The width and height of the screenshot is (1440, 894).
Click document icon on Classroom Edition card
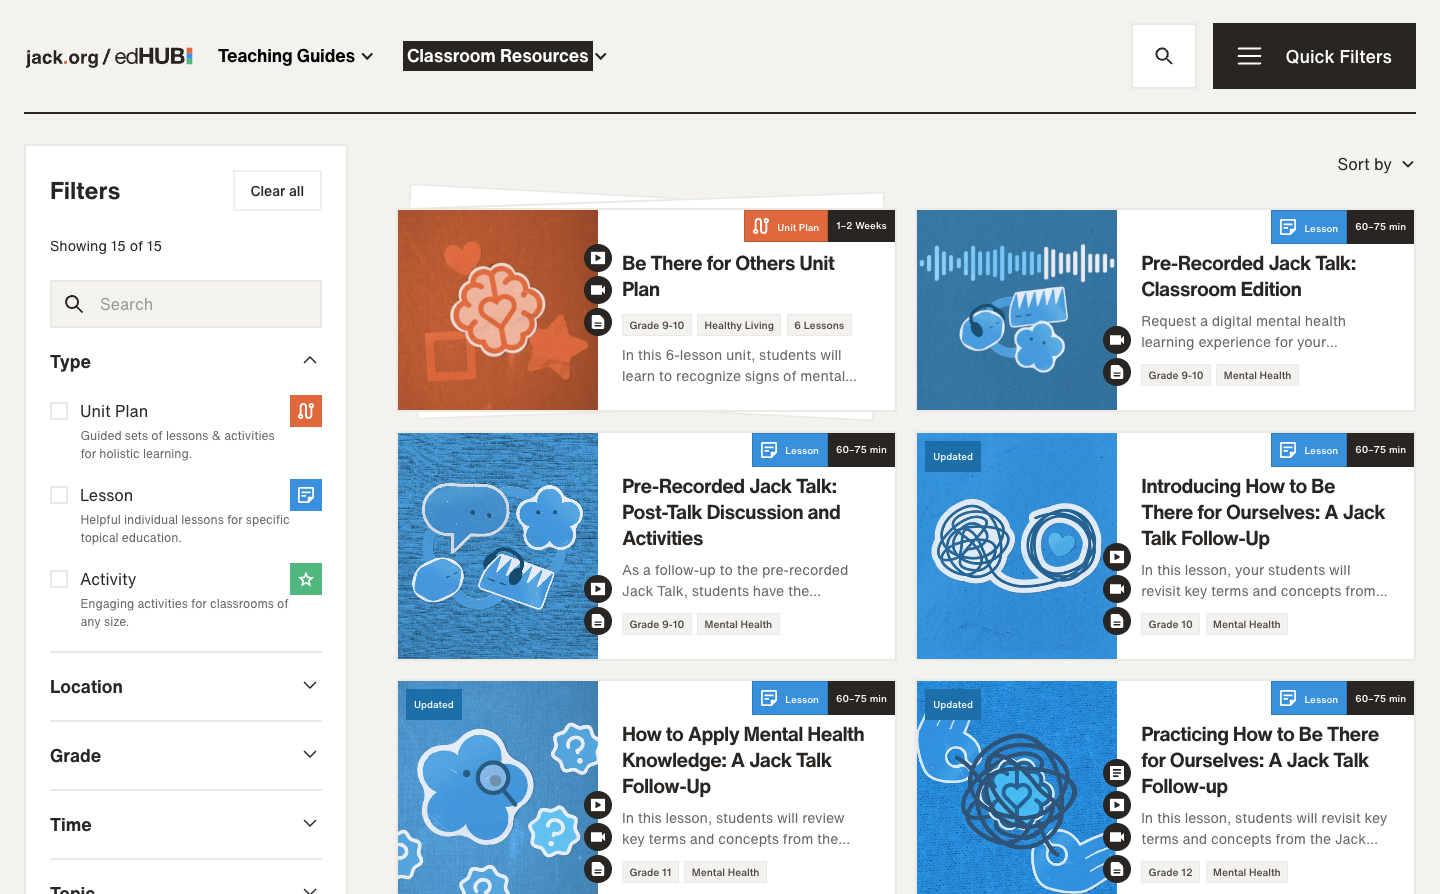(x=1117, y=372)
